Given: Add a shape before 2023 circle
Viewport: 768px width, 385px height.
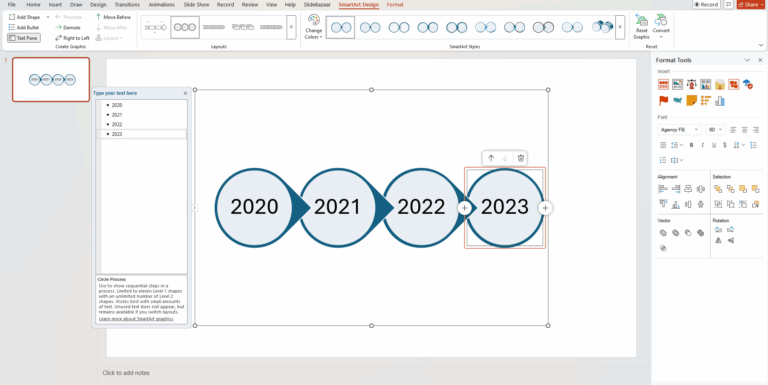Looking at the screenshot, I should [x=464, y=208].
